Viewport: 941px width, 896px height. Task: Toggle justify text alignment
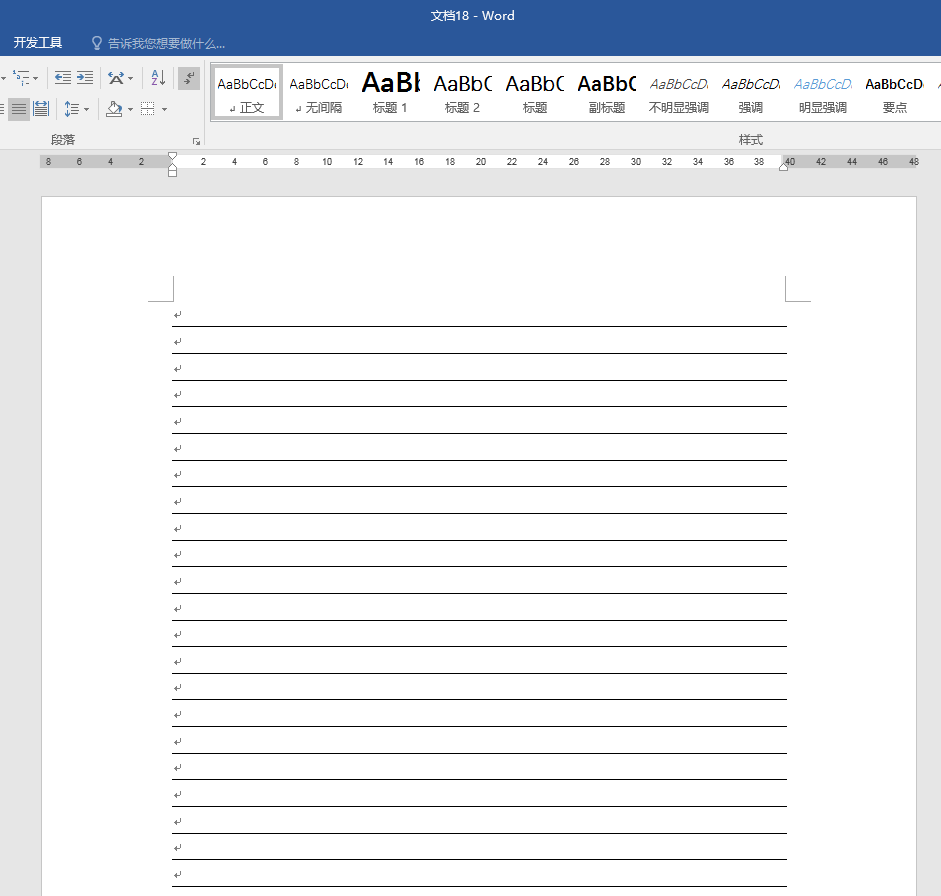[19, 108]
